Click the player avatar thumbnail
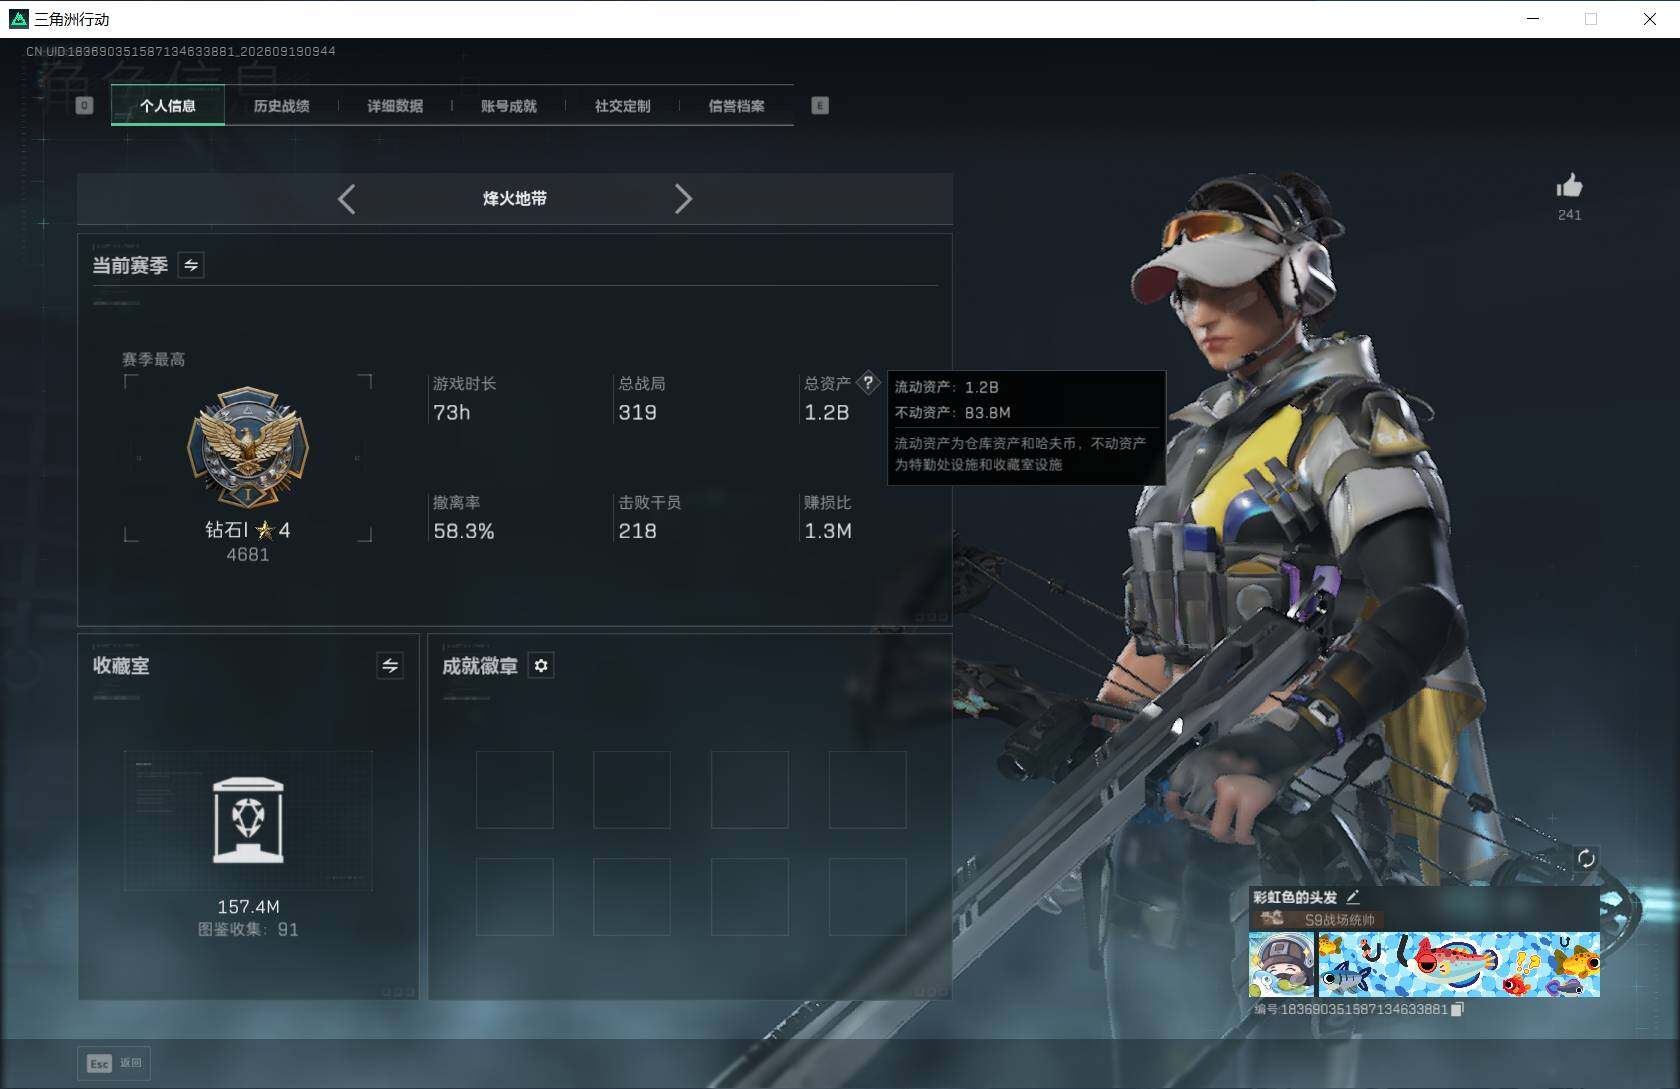The height and width of the screenshot is (1089, 1680). [x=1282, y=964]
